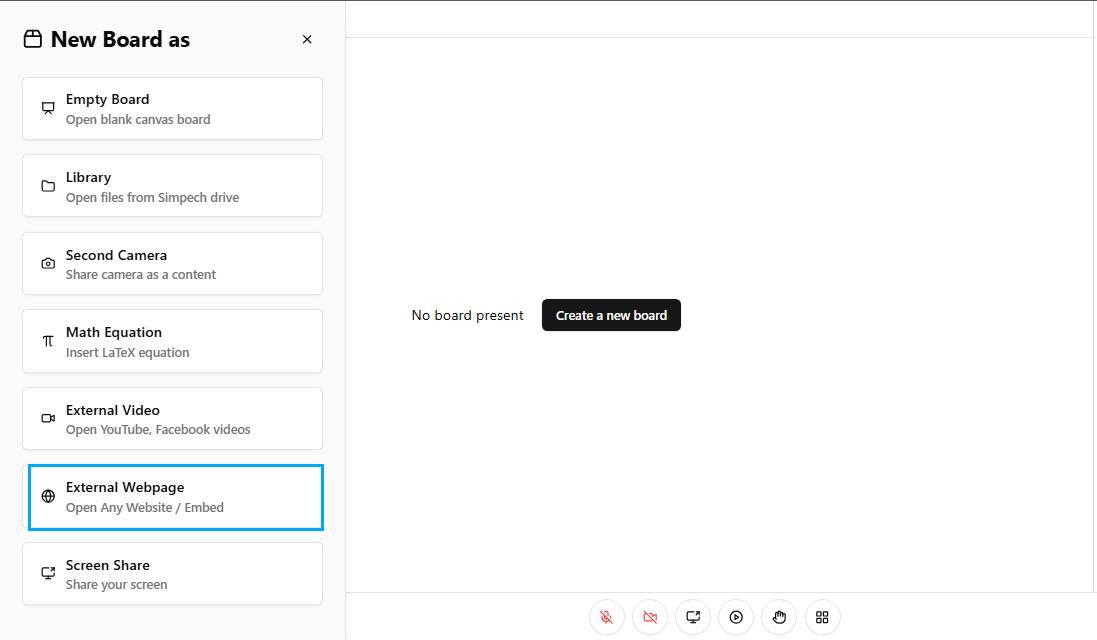This screenshot has height=640, width=1097.
Task: Click the folder icon beside Library
Action: [48, 186]
